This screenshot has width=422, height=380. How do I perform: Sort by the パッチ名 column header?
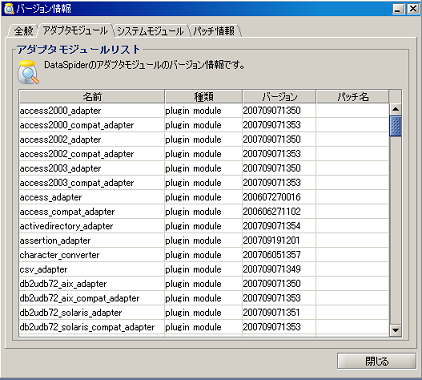pos(352,97)
